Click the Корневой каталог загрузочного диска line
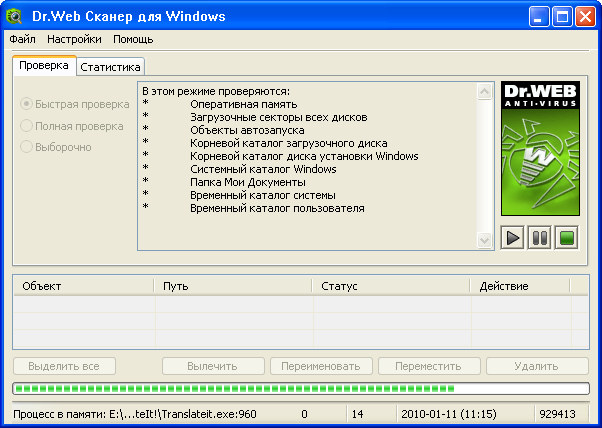Image resolution: width=602 pixels, height=428 pixels. coord(289,144)
